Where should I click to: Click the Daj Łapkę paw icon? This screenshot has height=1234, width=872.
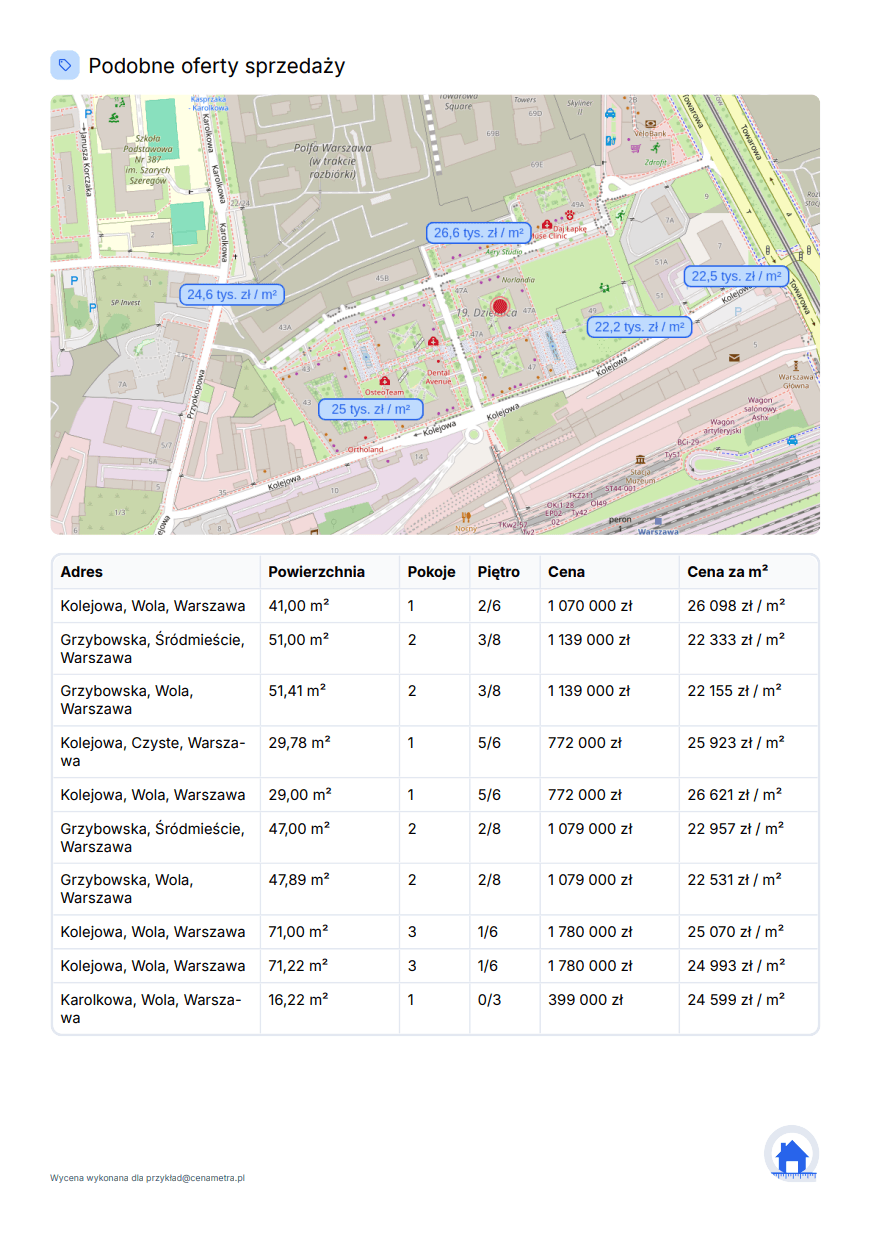570,214
